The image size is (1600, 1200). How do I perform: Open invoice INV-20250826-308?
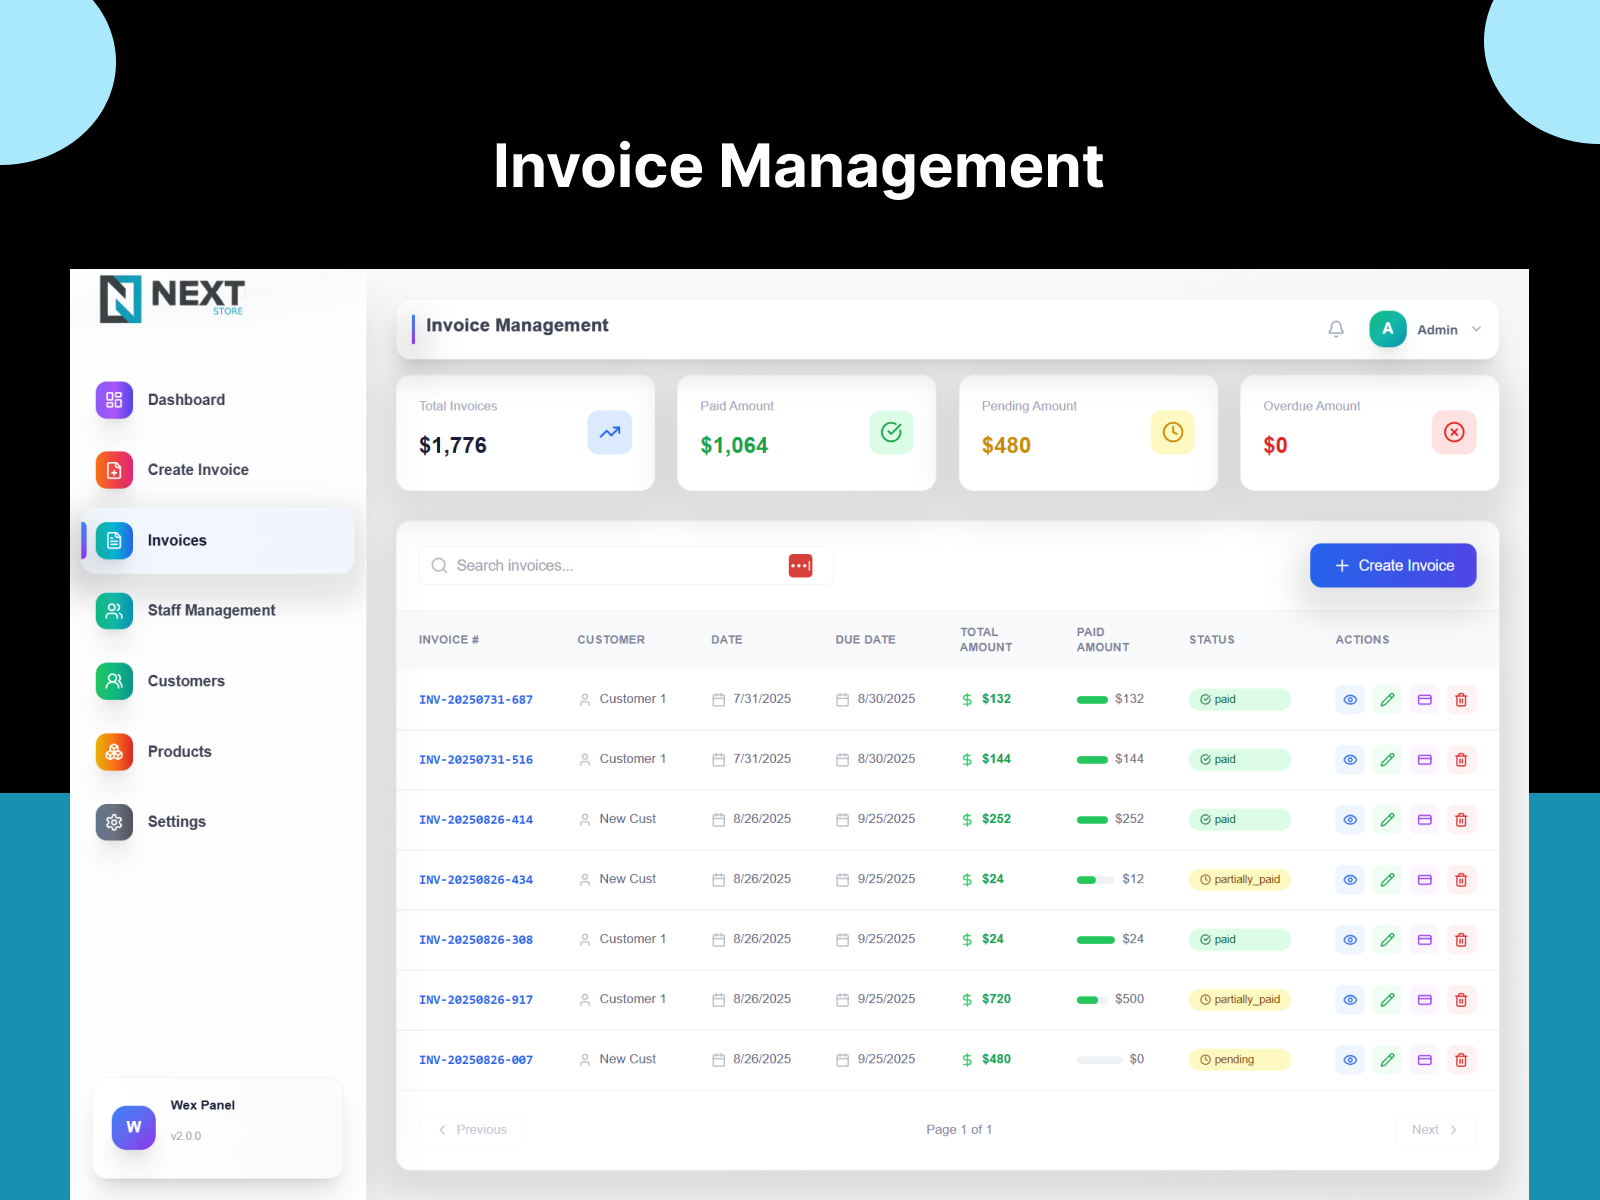pyautogui.click(x=476, y=940)
